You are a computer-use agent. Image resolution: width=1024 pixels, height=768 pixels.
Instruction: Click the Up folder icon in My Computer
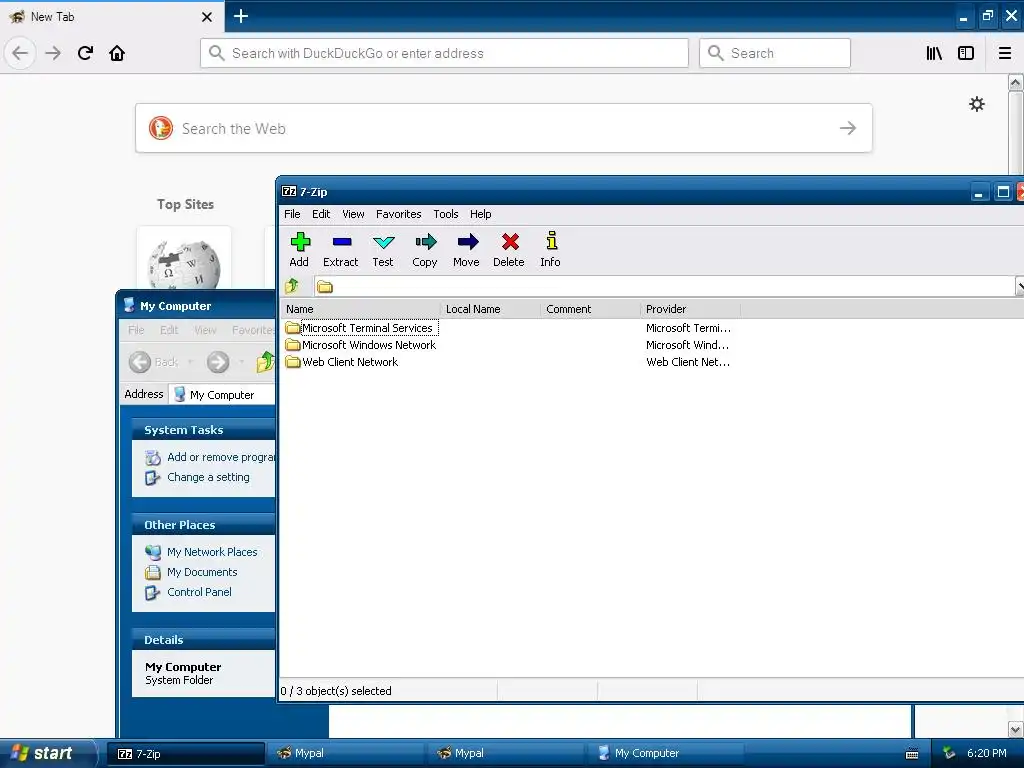(x=265, y=361)
